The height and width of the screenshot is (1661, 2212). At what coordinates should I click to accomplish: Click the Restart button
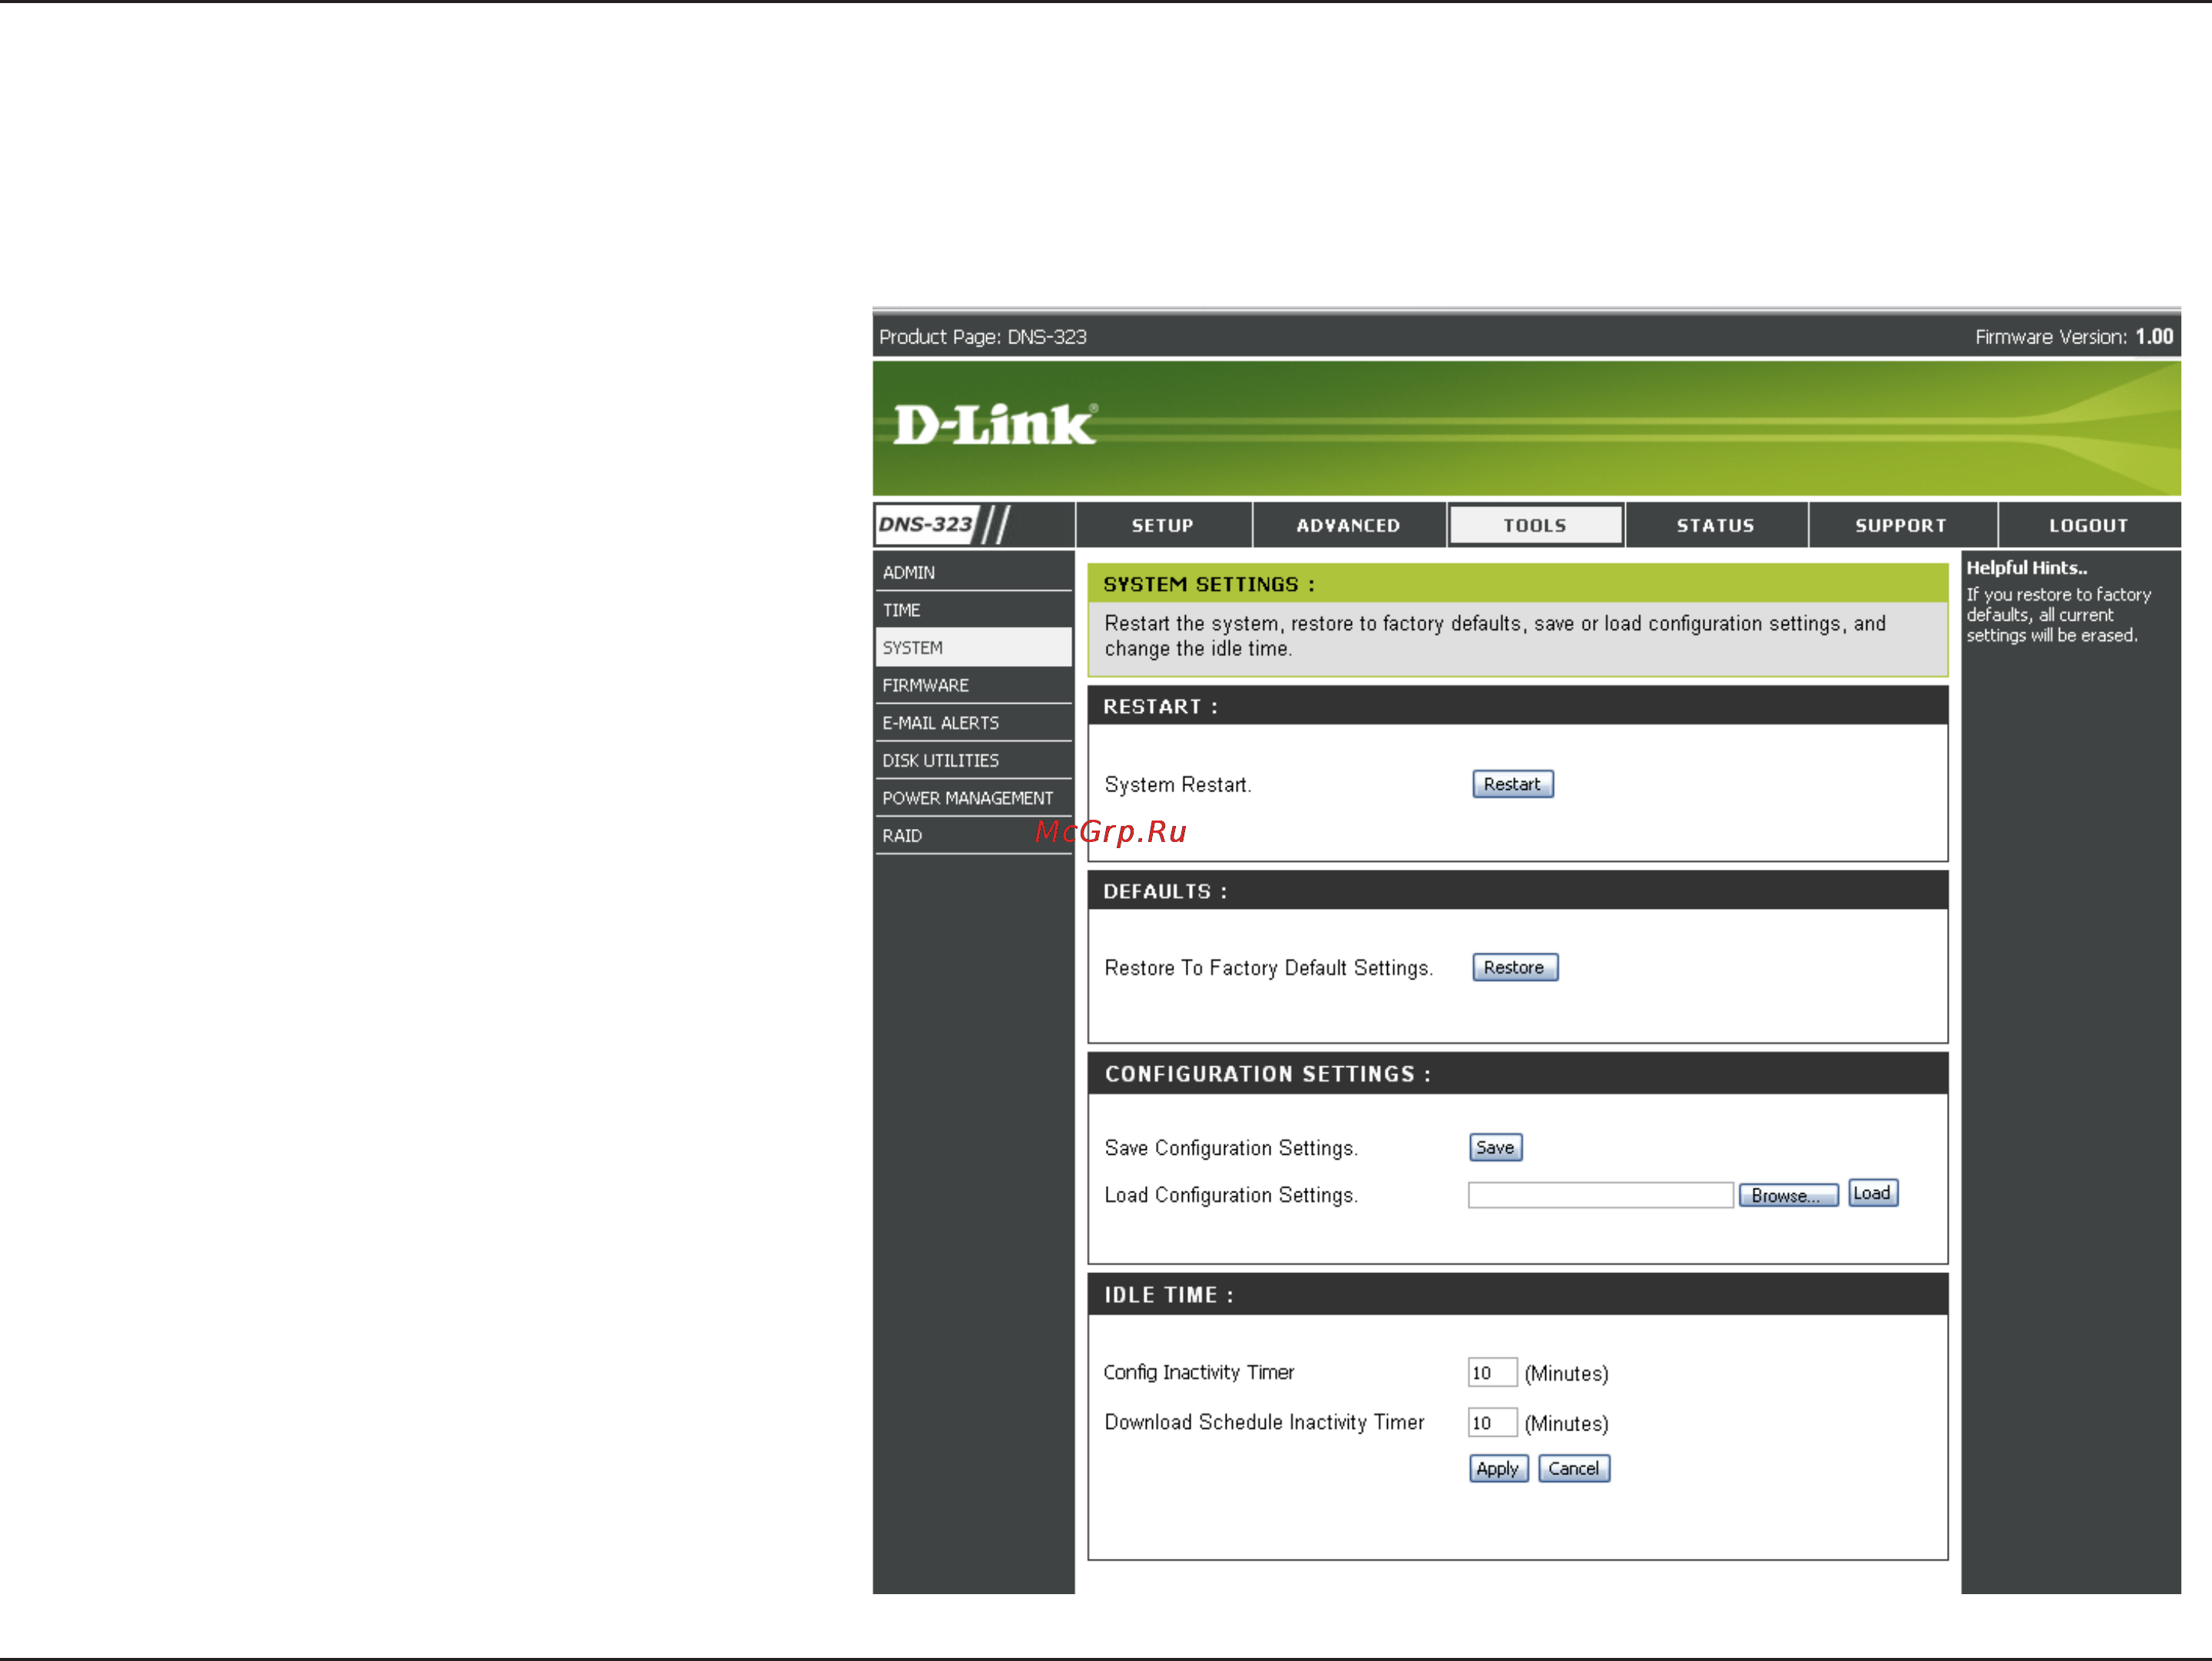pos(1512,784)
